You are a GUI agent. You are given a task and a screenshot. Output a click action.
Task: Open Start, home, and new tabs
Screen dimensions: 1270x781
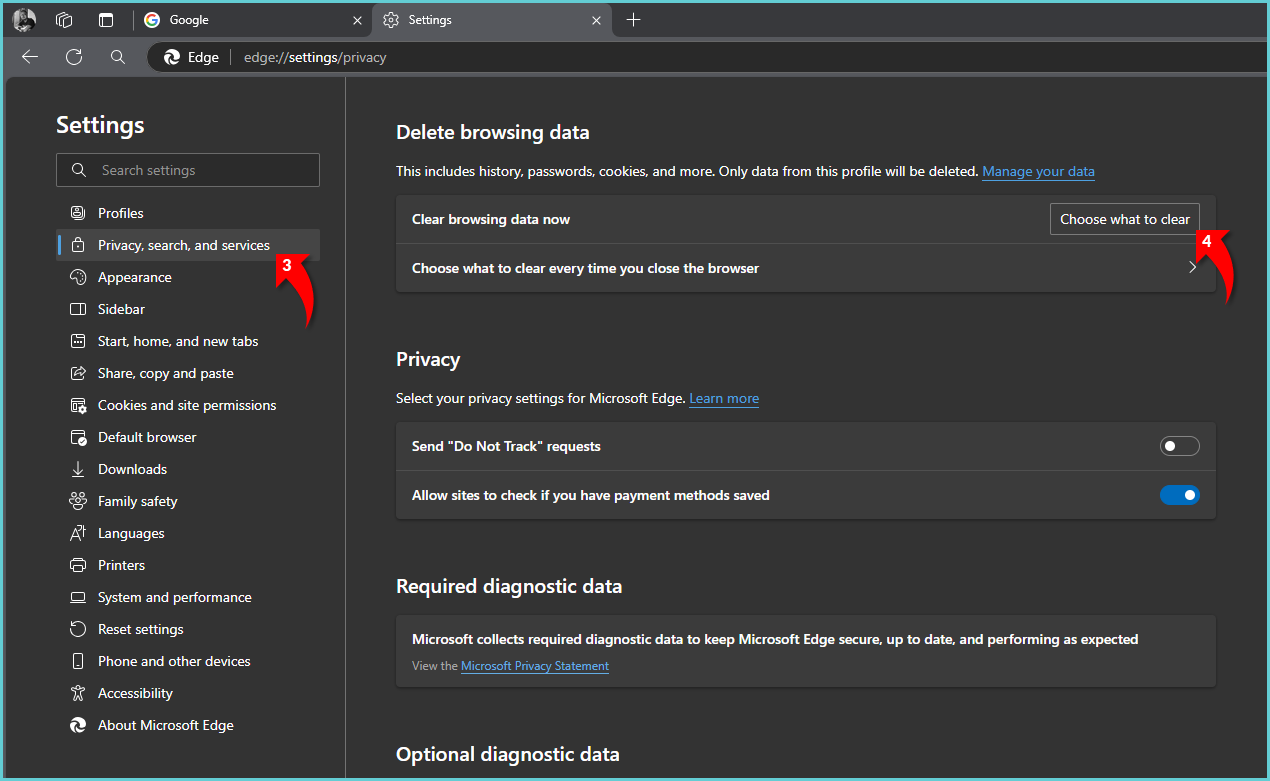pos(188,341)
